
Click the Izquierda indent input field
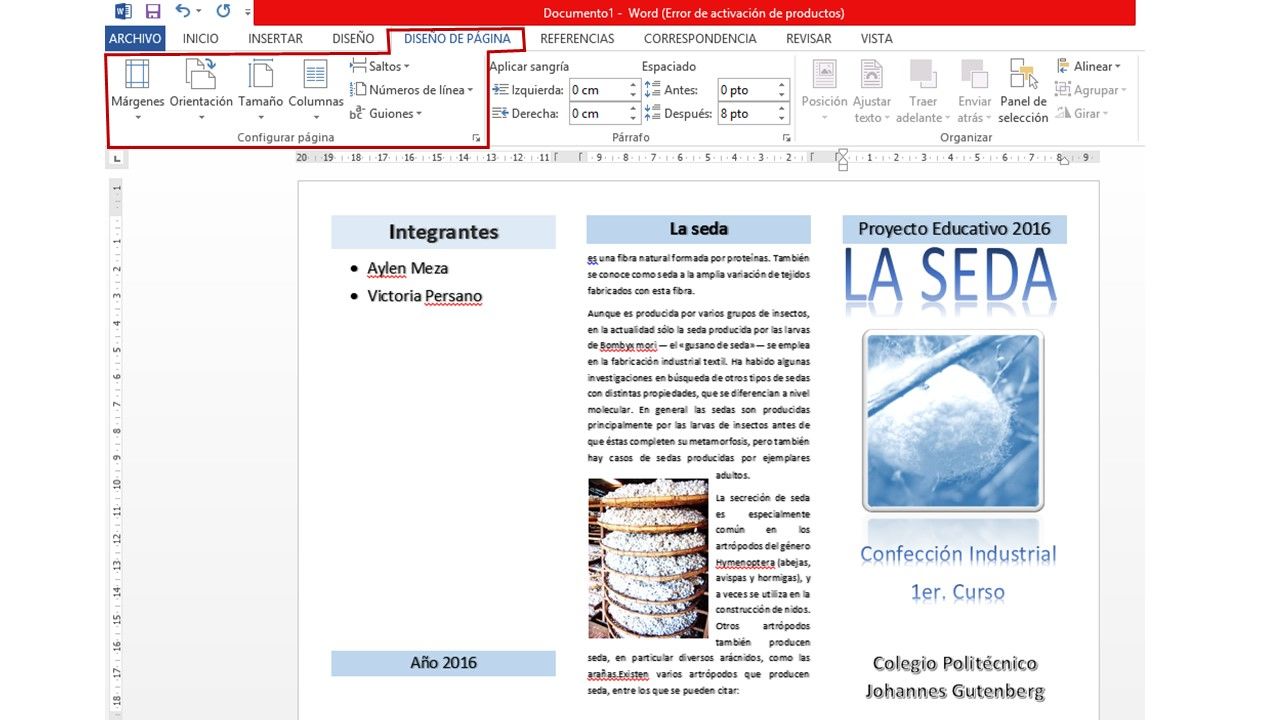coord(598,90)
